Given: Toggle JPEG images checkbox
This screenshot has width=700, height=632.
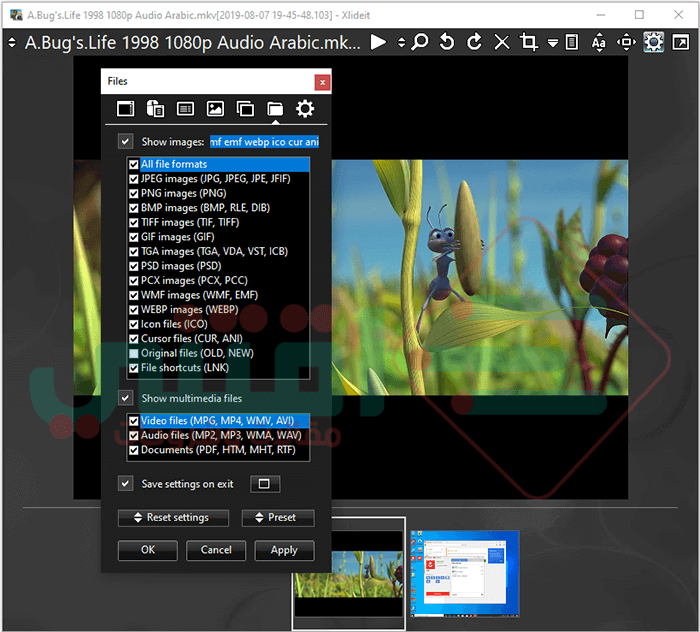Looking at the screenshot, I should point(133,179).
